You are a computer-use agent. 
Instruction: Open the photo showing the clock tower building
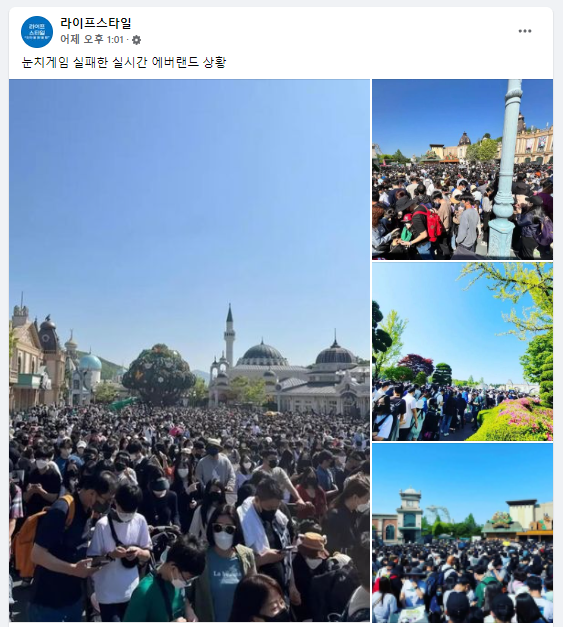[462, 533]
